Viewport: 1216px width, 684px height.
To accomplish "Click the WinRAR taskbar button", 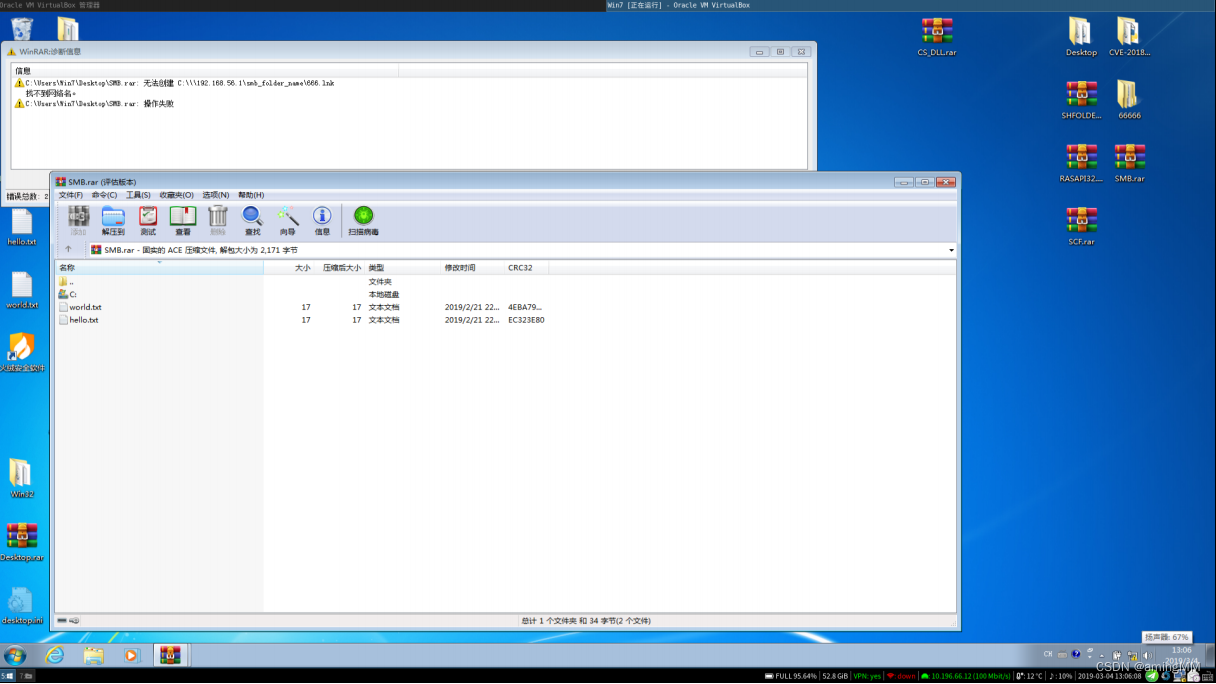I will (171, 656).
